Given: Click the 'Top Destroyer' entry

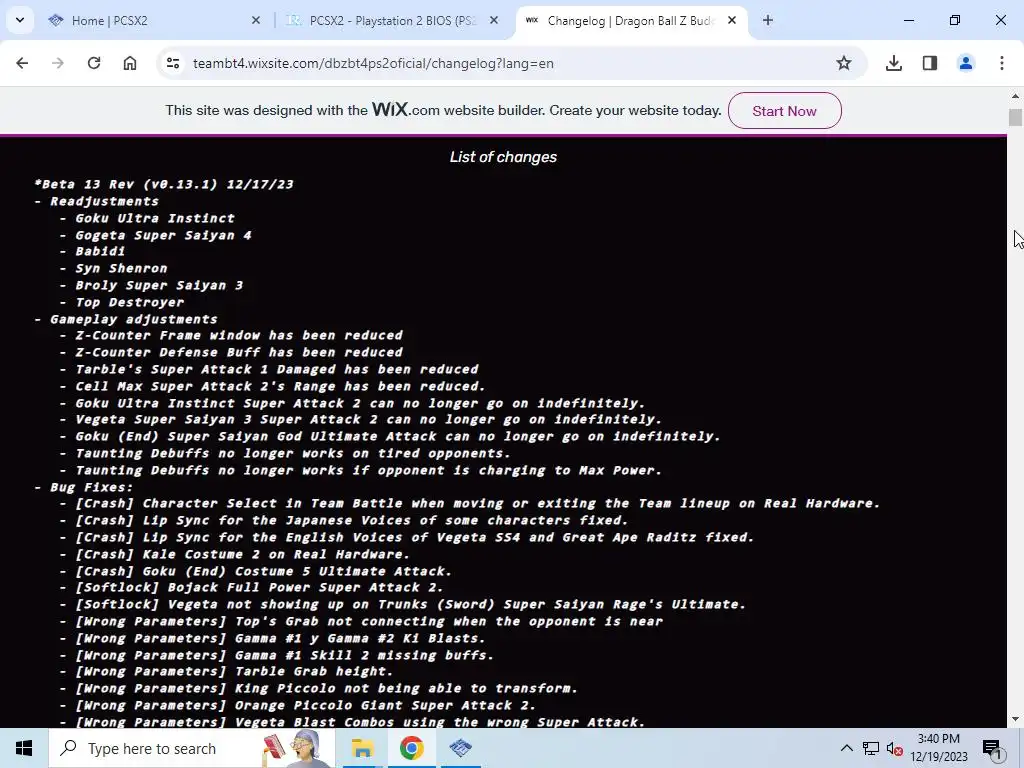Looking at the screenshot, I should pos(129,302).
